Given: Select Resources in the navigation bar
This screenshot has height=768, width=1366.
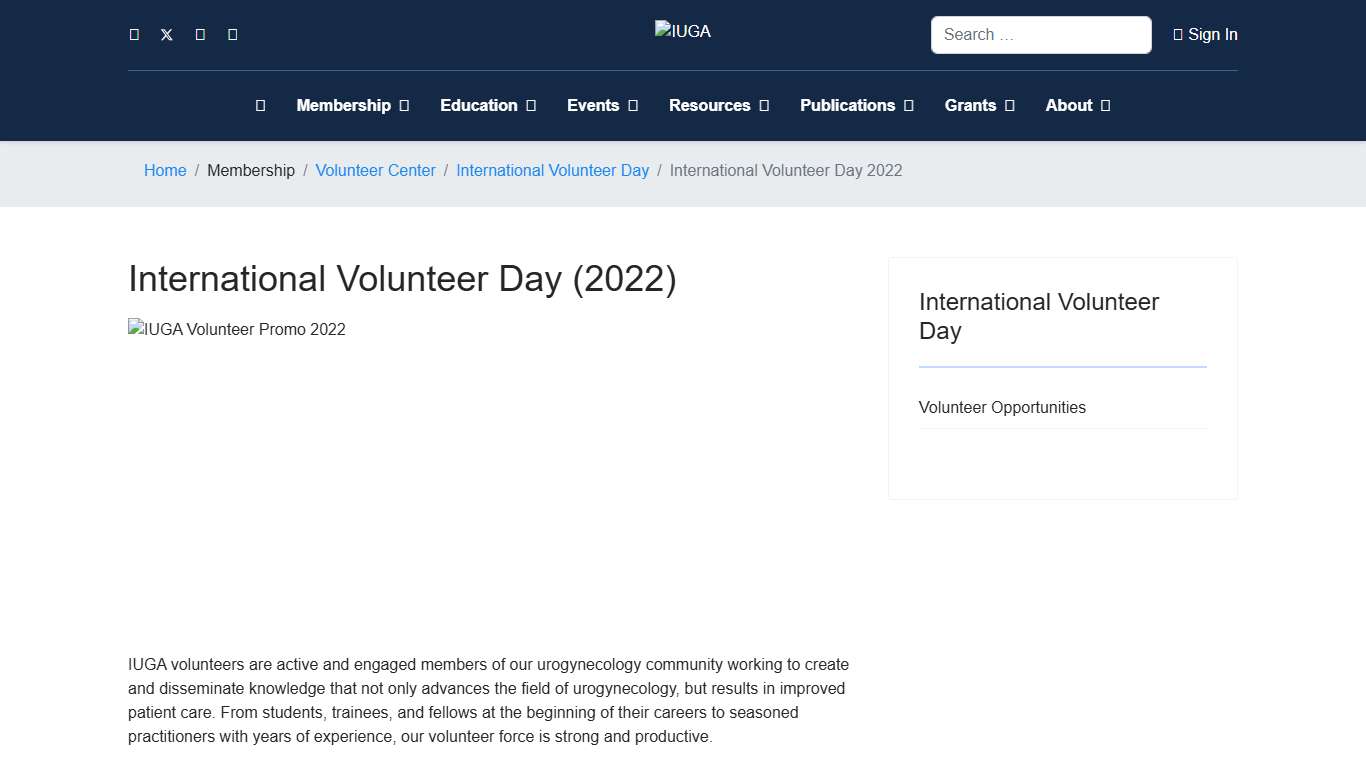Looking at the screenshot, I should click(x=709, y=105).
